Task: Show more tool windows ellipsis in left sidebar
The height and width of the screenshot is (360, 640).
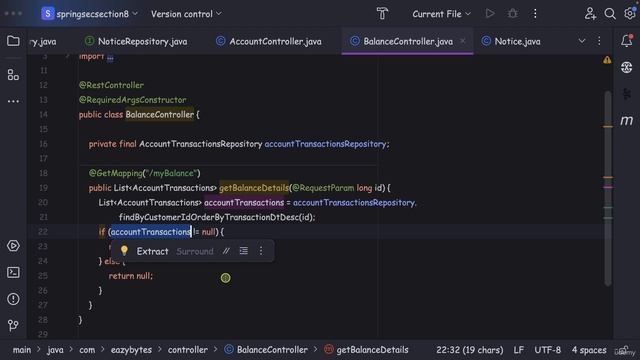Action: pyautogui.click(x=13, y=101)
